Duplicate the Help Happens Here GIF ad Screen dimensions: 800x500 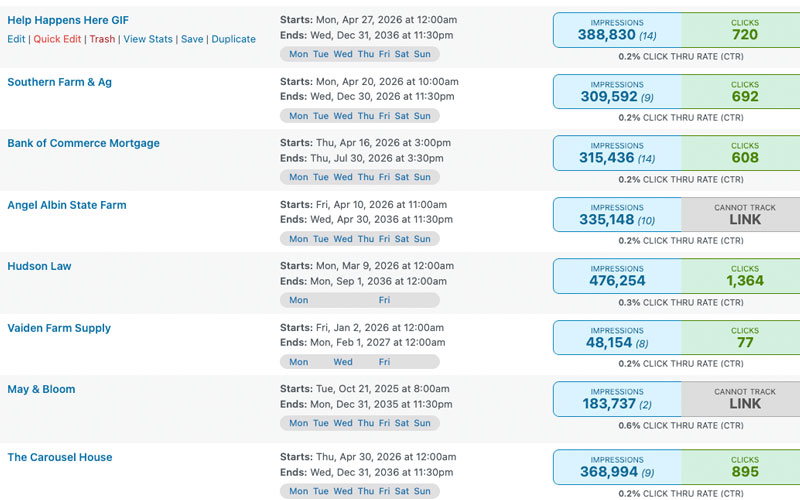(x=234, y=39)
